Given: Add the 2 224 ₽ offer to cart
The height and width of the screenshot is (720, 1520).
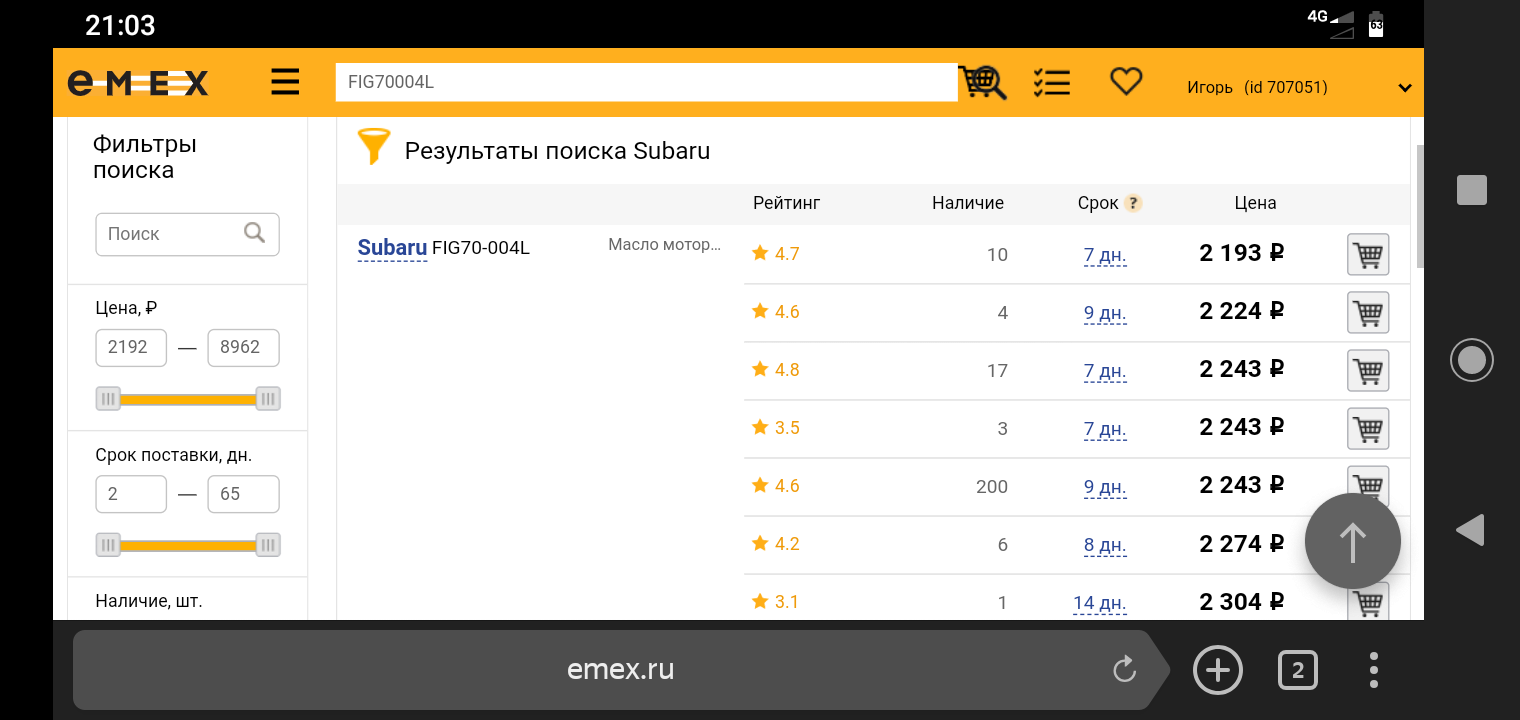Looking at the screenshot, I should click(x=1368, y=313).
